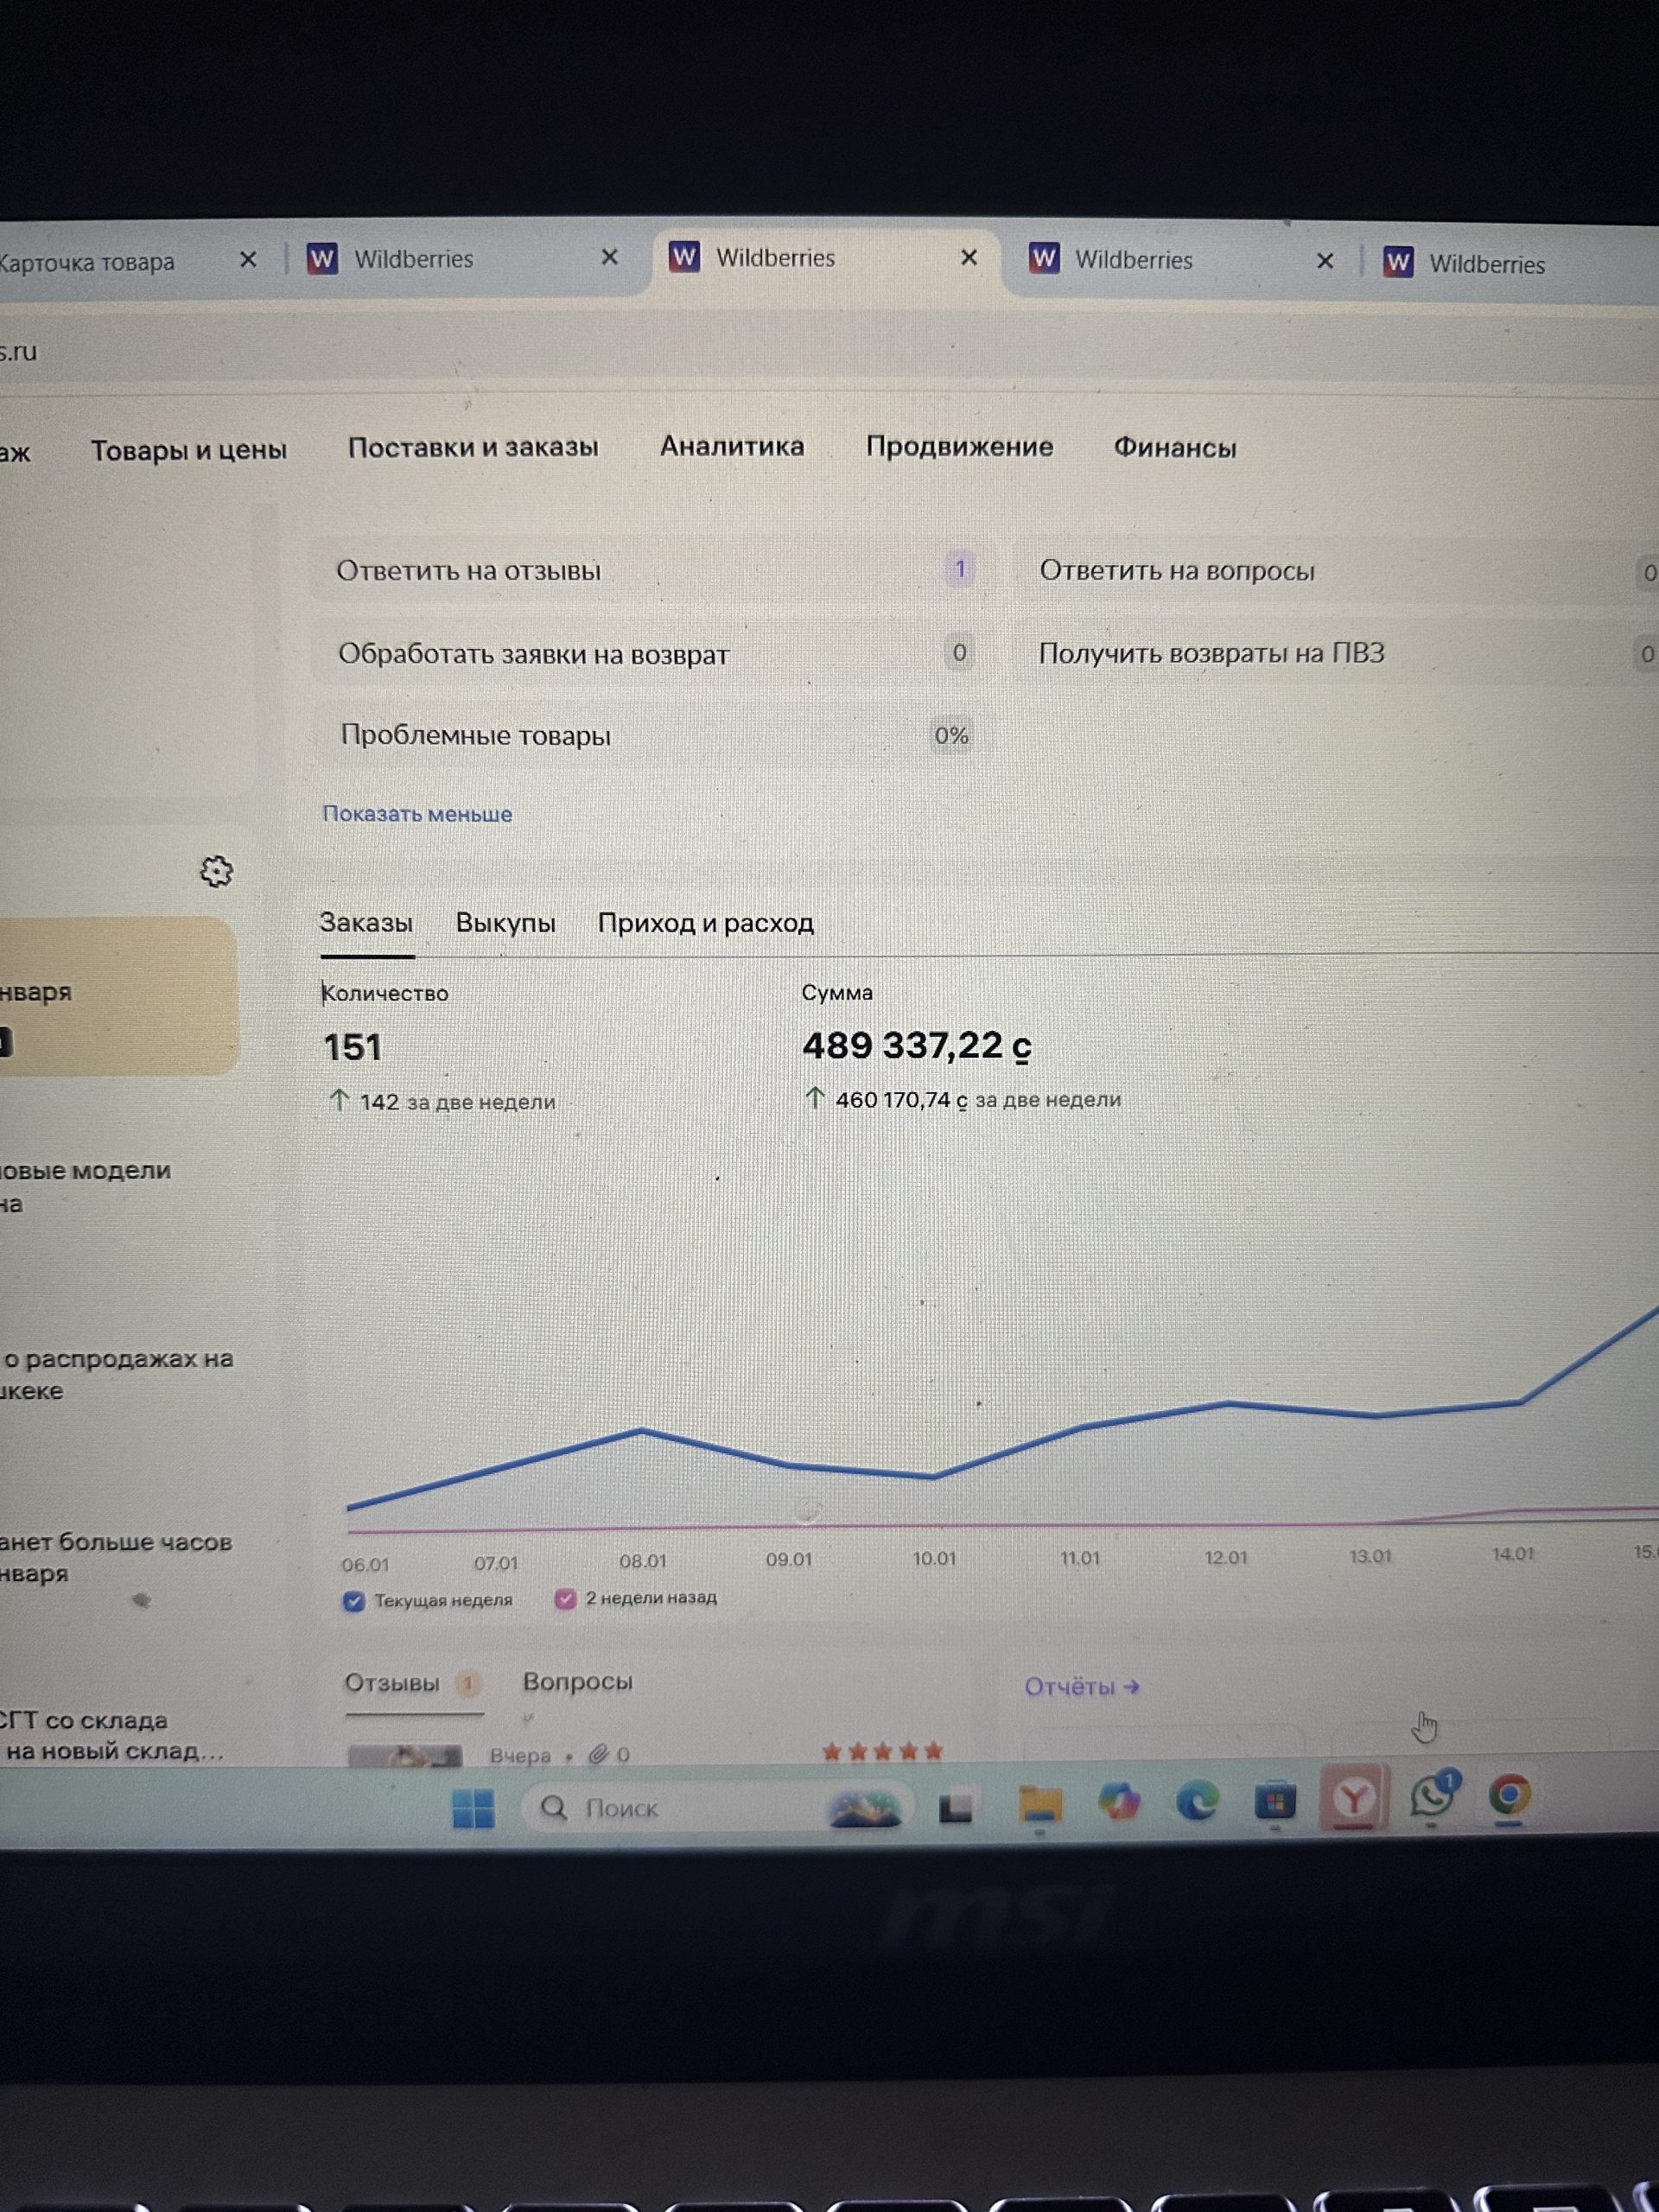Open the Аналитика menu

(731, 446)
